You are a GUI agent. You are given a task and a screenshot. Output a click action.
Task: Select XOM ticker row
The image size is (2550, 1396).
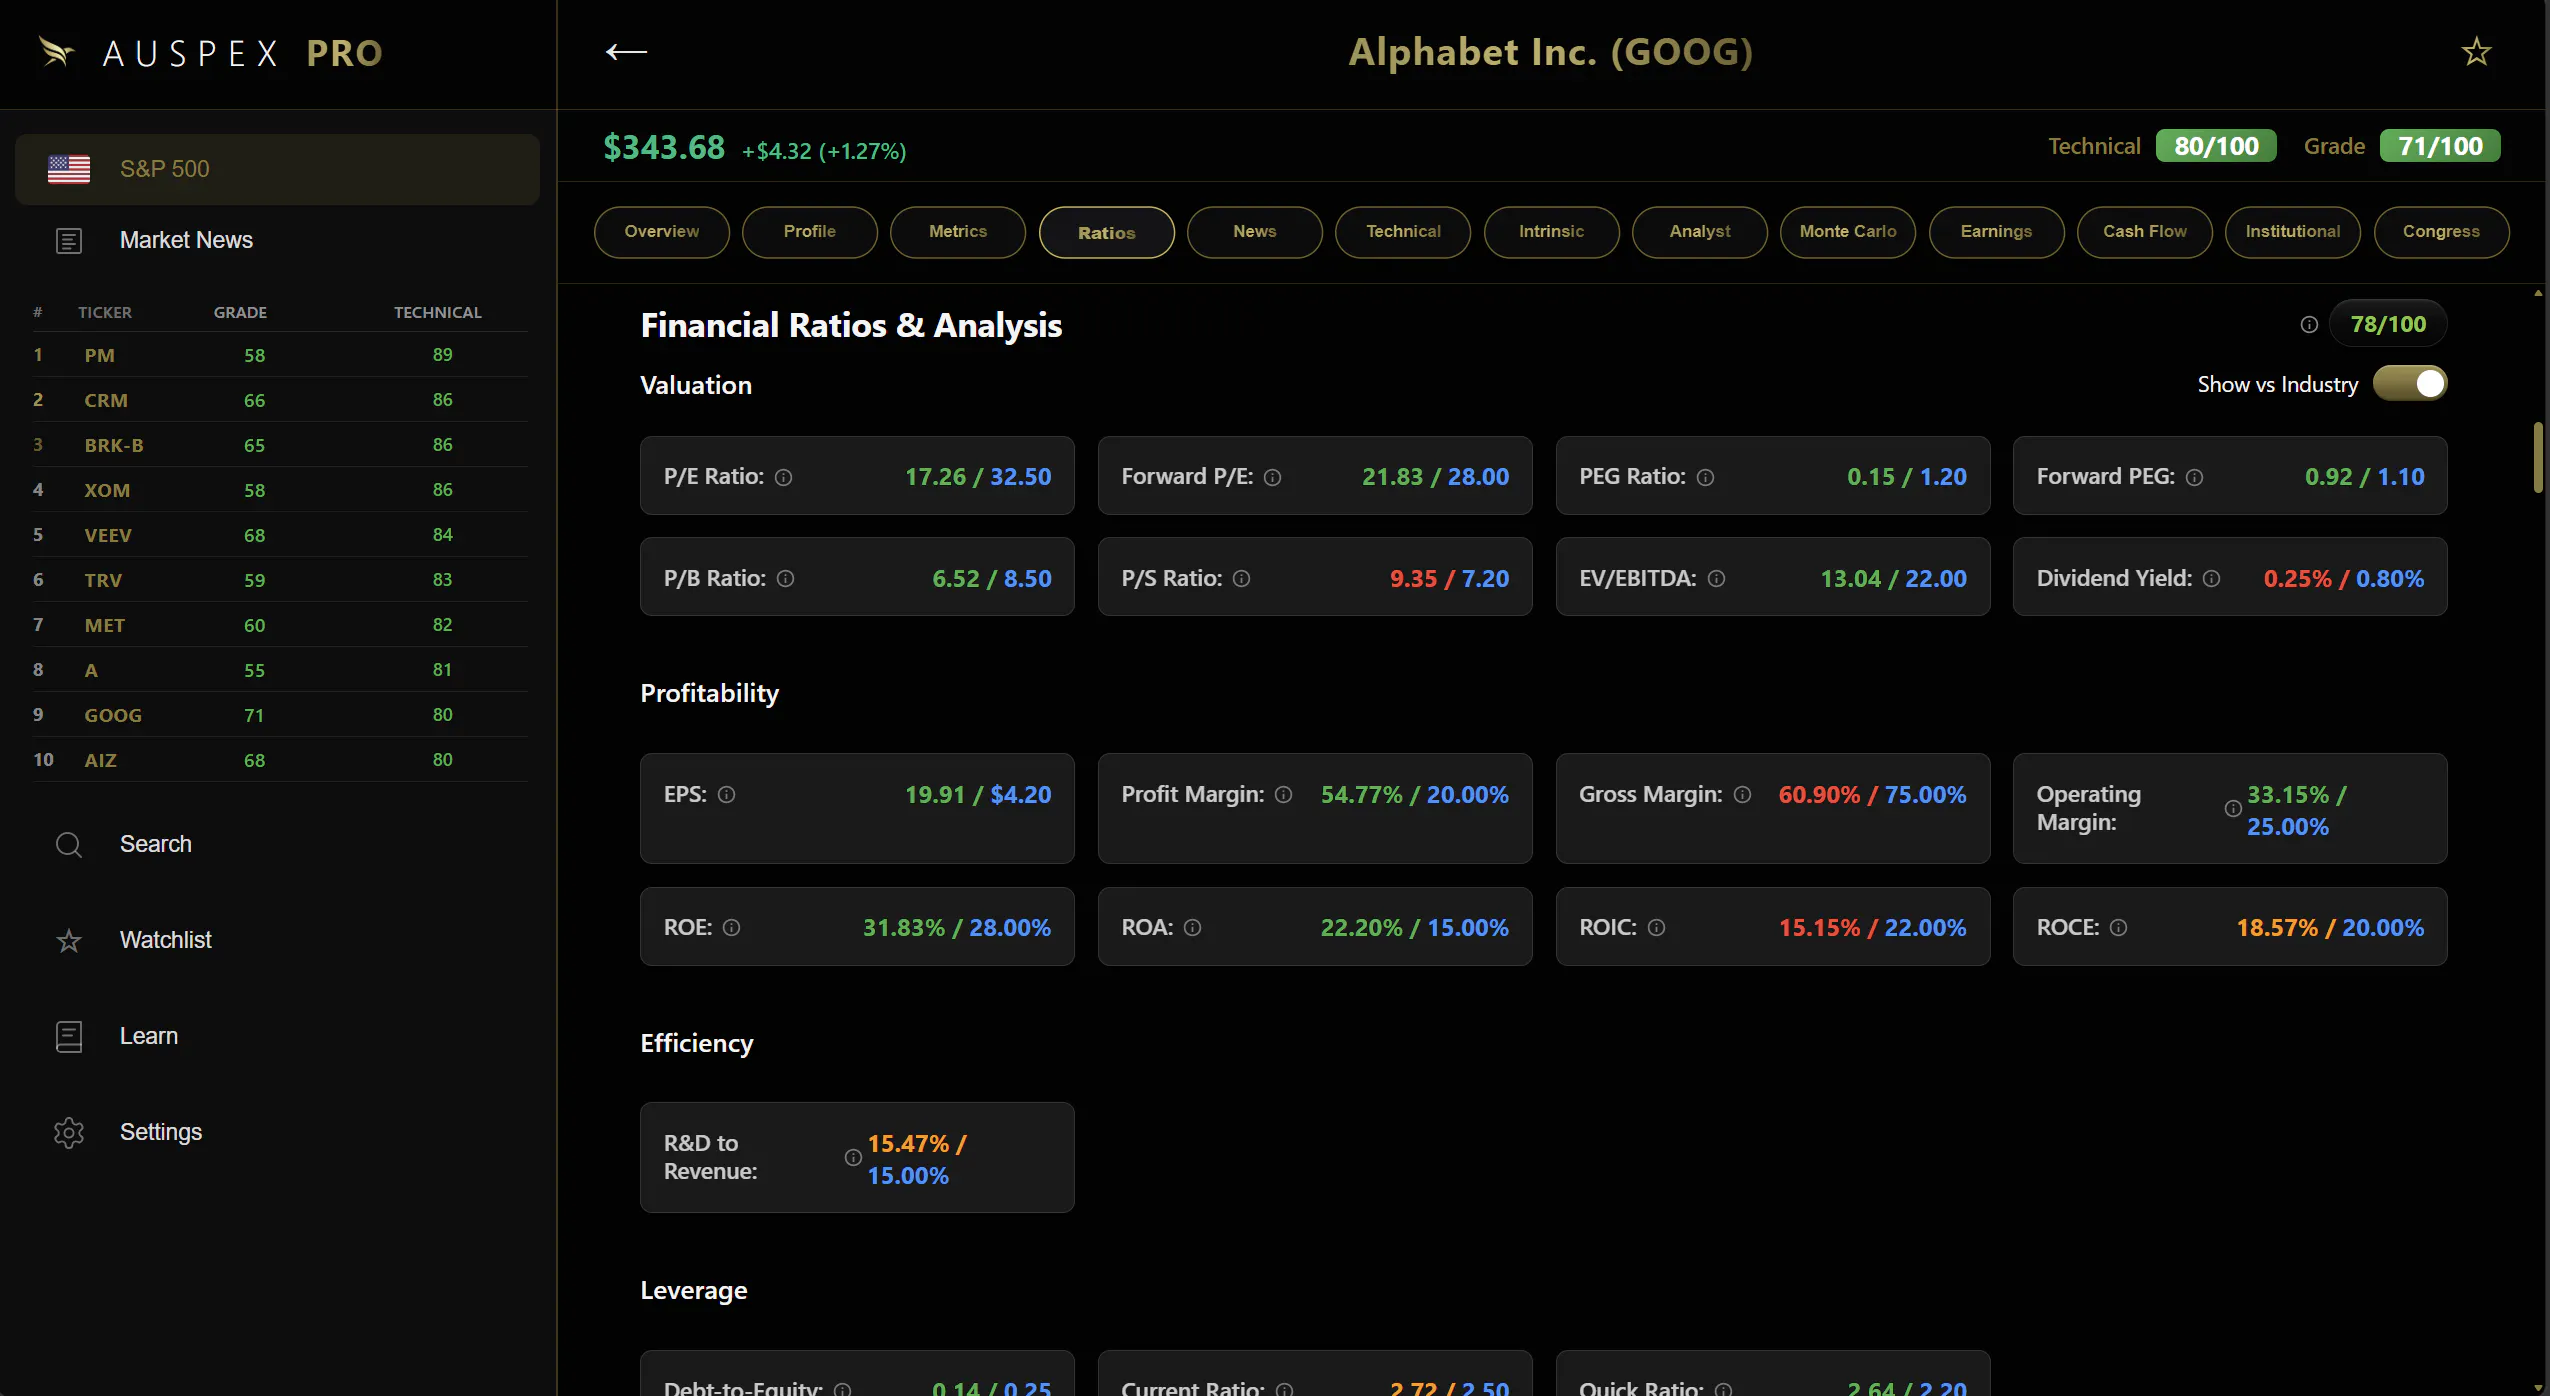[280, 490]
